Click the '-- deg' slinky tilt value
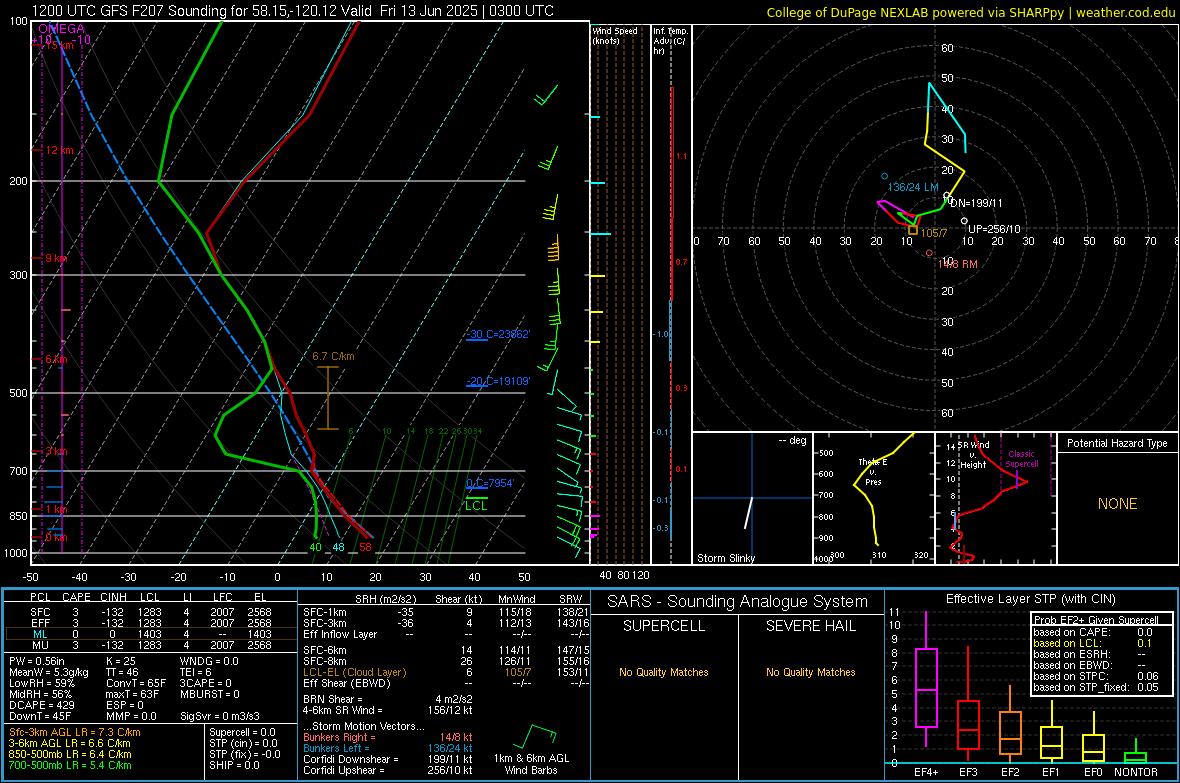Image resolution: width=1180 pixels, height=783 pixels. point(792,440)
